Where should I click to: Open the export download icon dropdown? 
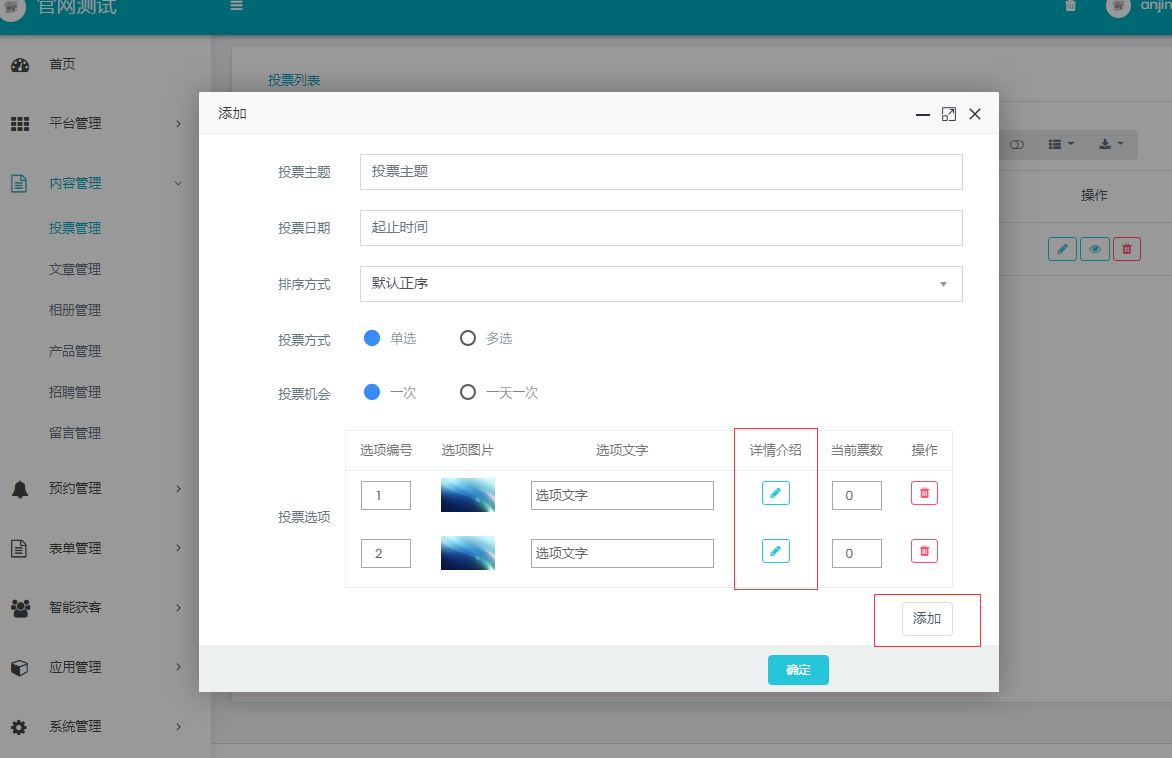1111,145
